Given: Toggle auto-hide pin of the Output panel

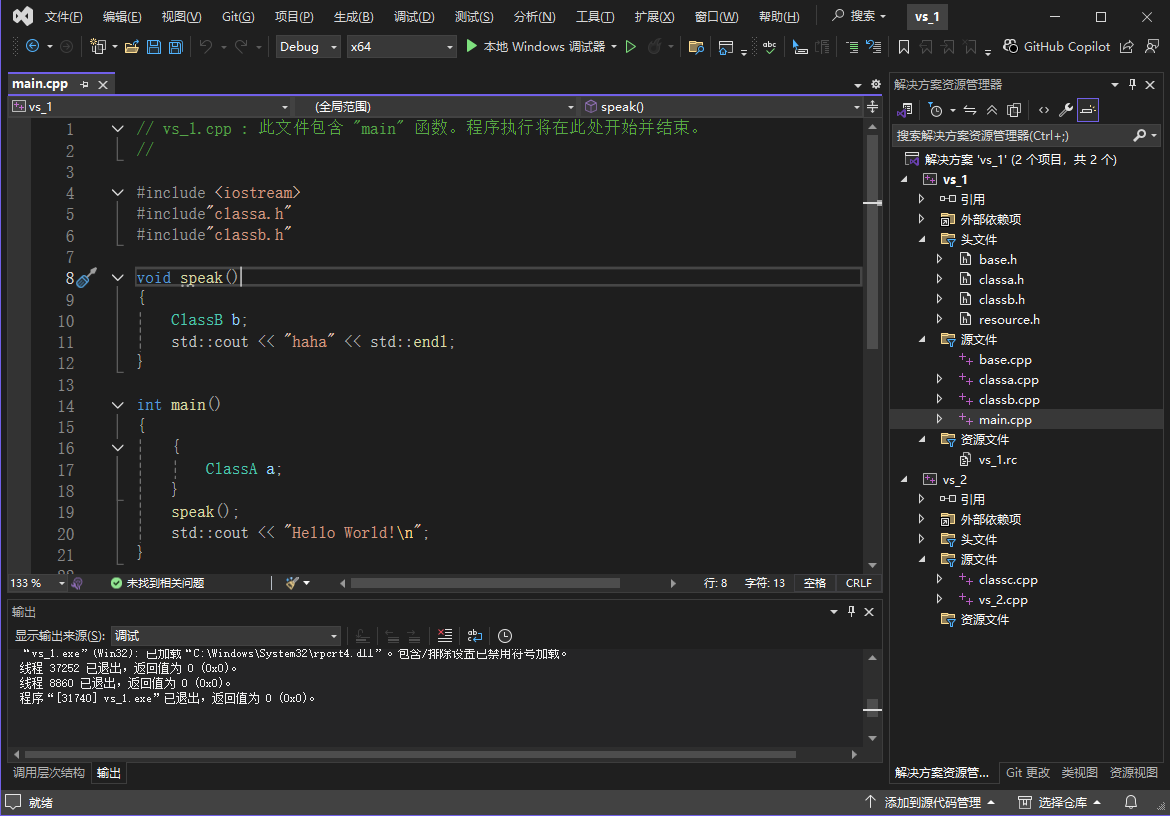Looking at the screenshot, I should coord(851,612).
